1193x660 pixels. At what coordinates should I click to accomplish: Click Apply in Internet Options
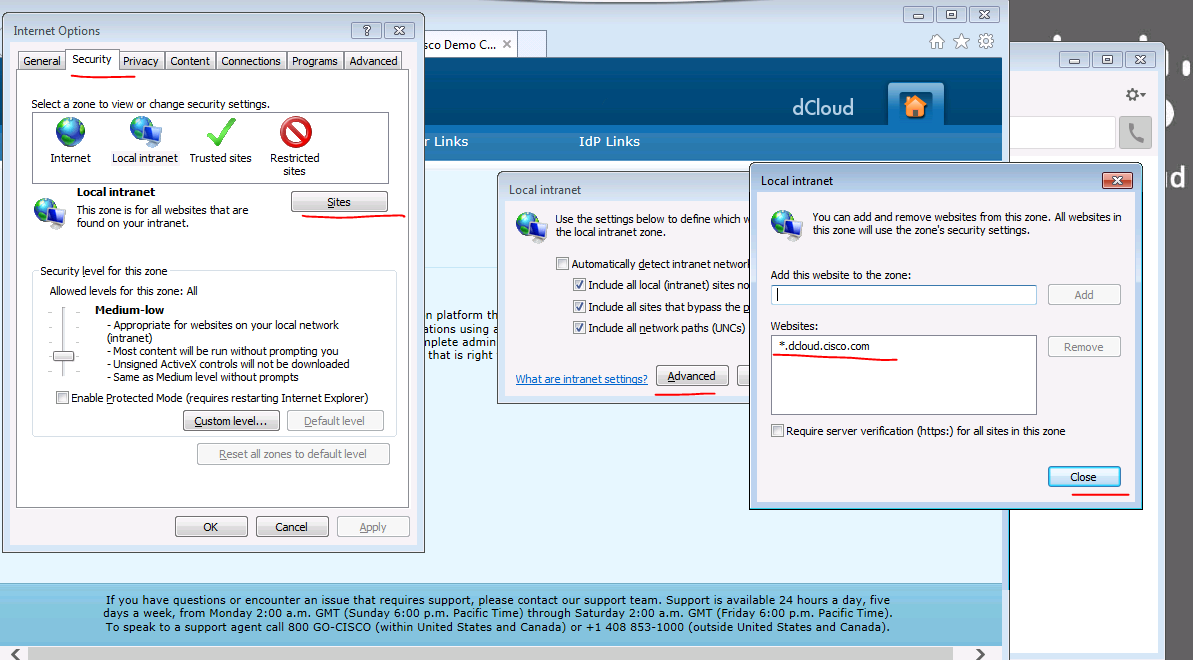373,527
